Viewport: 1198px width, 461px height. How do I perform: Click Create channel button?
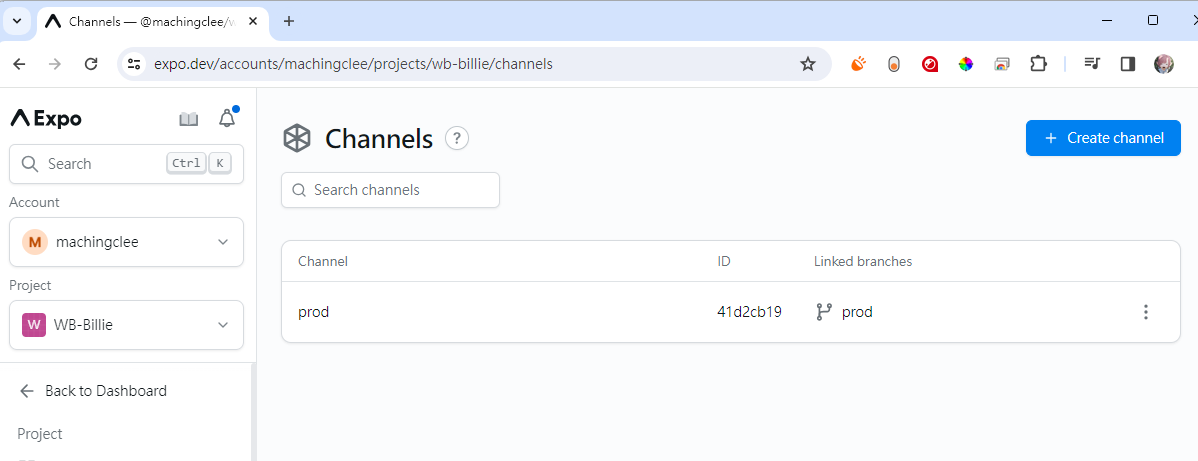pos(1103,138)
